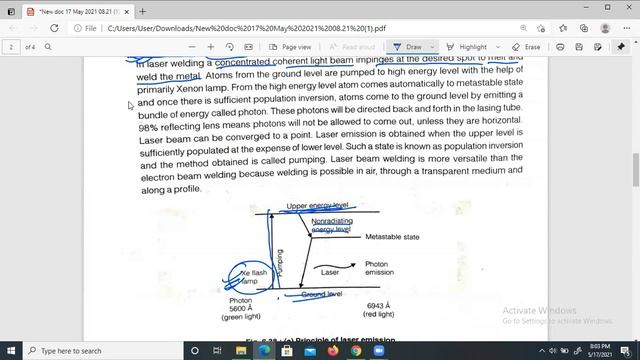Go back to the previous page
The height and width of the screenshot is (360, 640).
13,28
